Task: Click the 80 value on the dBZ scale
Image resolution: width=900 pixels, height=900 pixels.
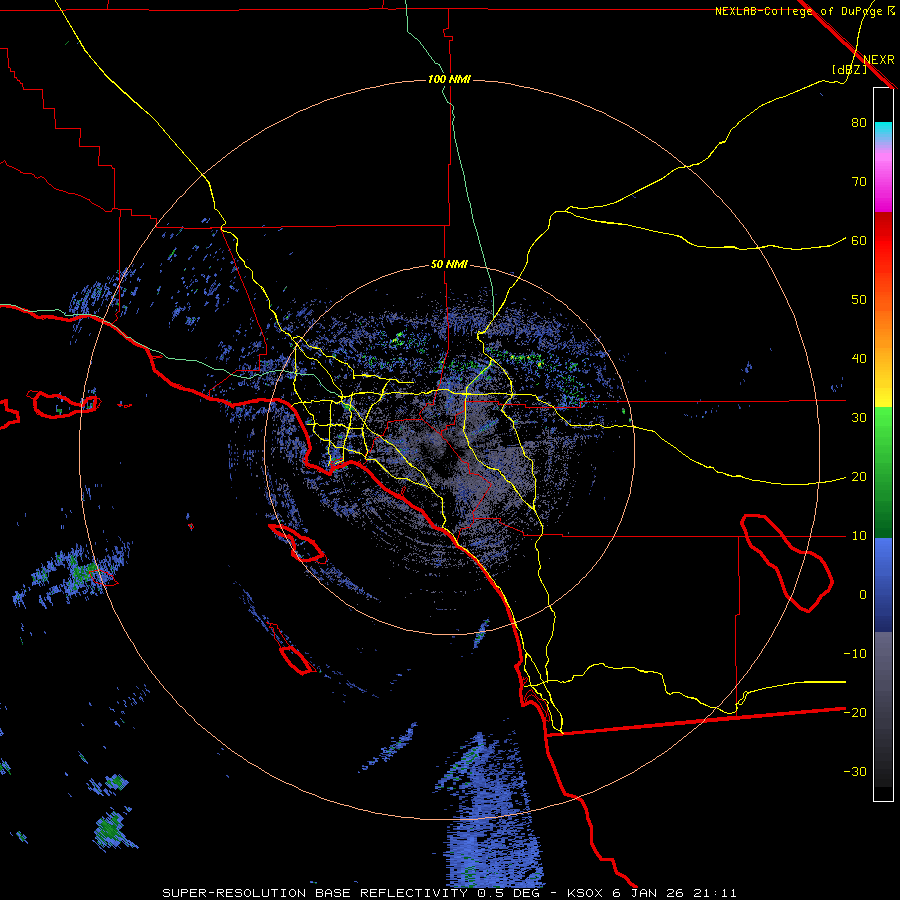Action: point(859,123)
